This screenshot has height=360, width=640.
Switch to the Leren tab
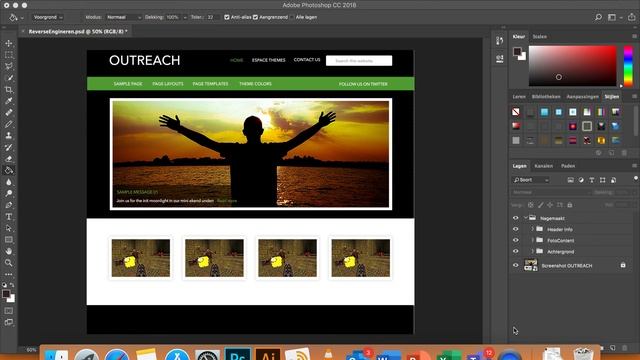tap(519, 97)
